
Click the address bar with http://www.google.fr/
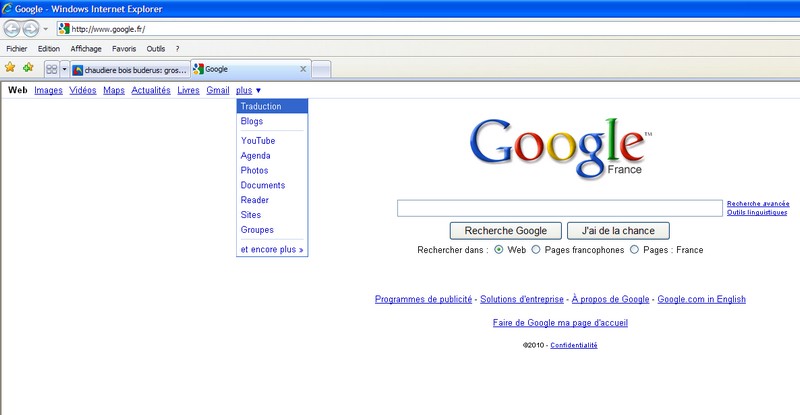tap(428, 29)
